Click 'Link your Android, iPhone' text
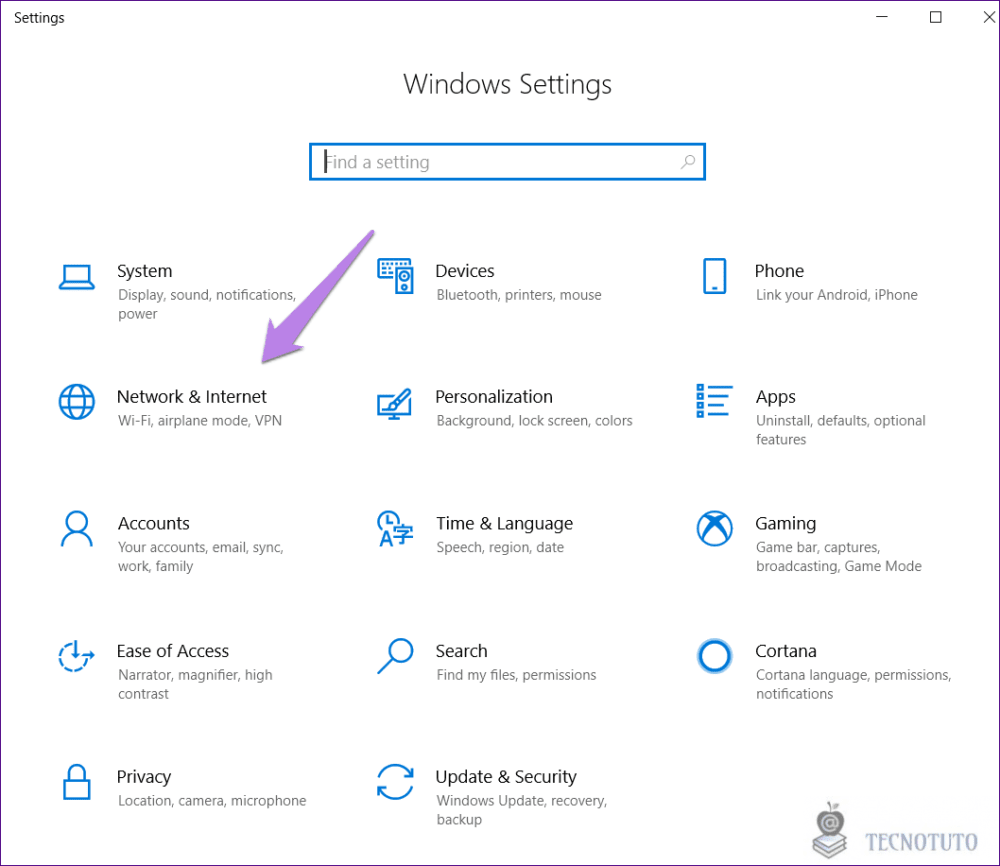1000x866 pixels. click(x=837, y=295)
